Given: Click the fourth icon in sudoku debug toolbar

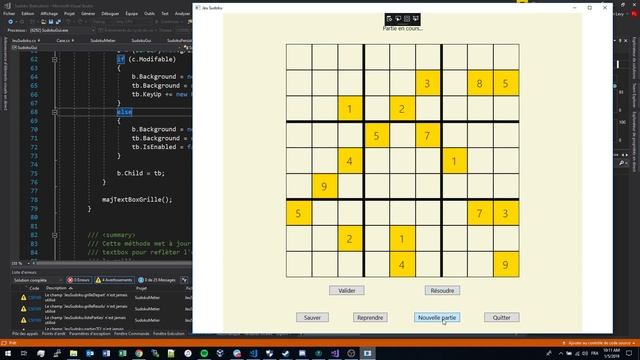Looking at the screenshot, I should [416, 19].
